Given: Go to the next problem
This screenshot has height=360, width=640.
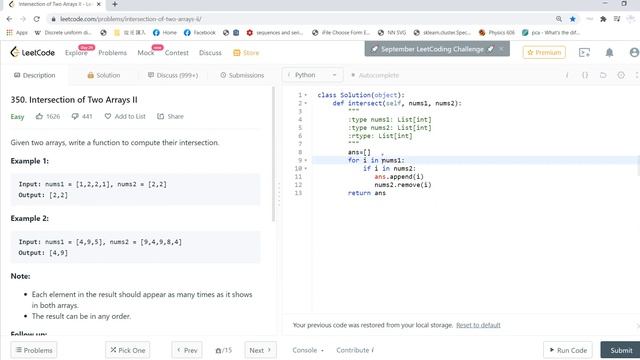Looking at the screenshot, I should 260,350.
